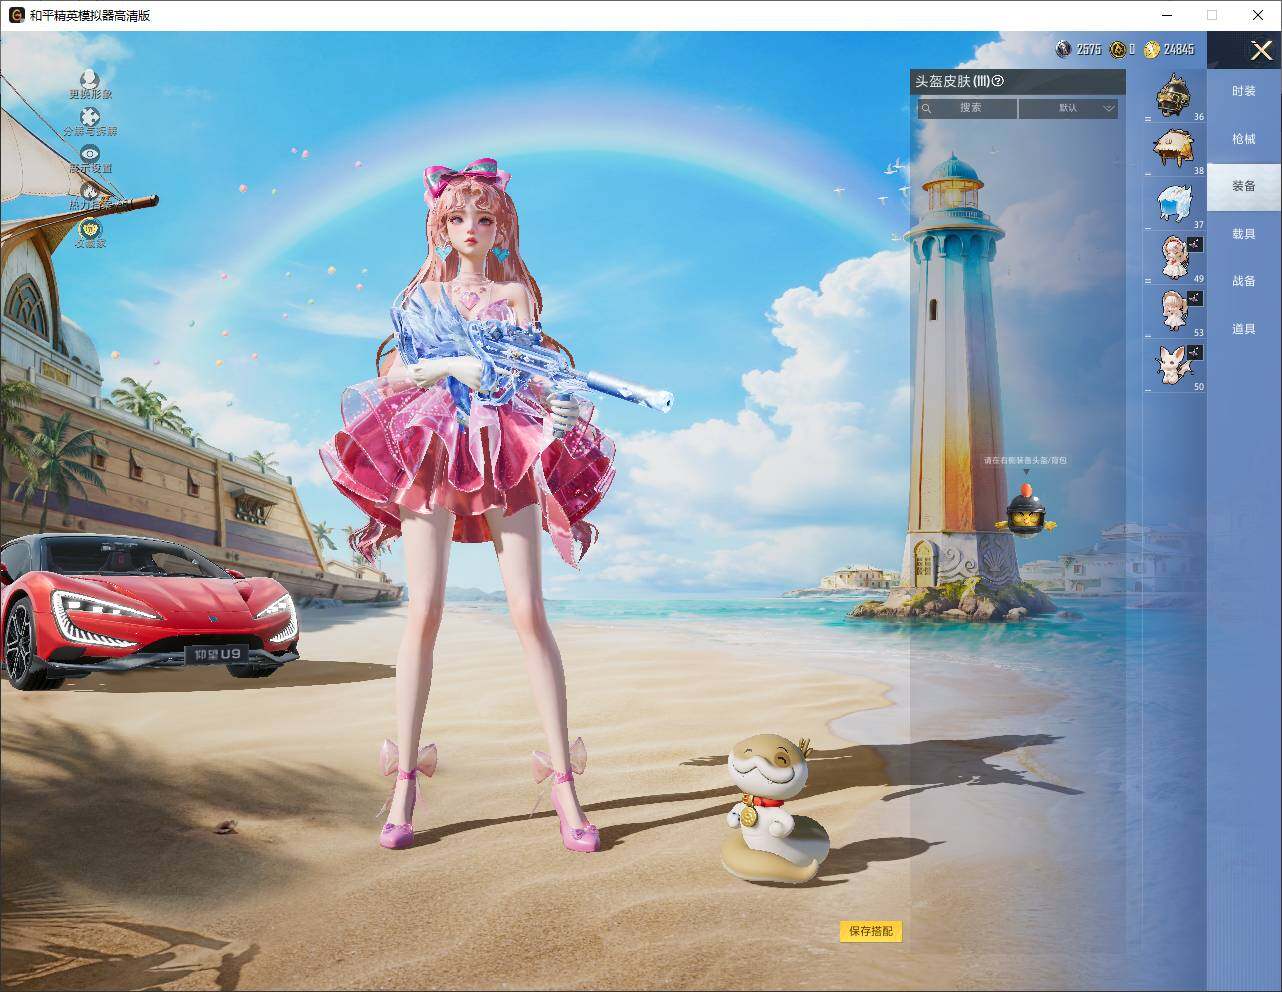The height and width of the screenshot is (992, 1282).
Task: Close the wardrobe with the X icon
Action: click(x=1261, y=50)
